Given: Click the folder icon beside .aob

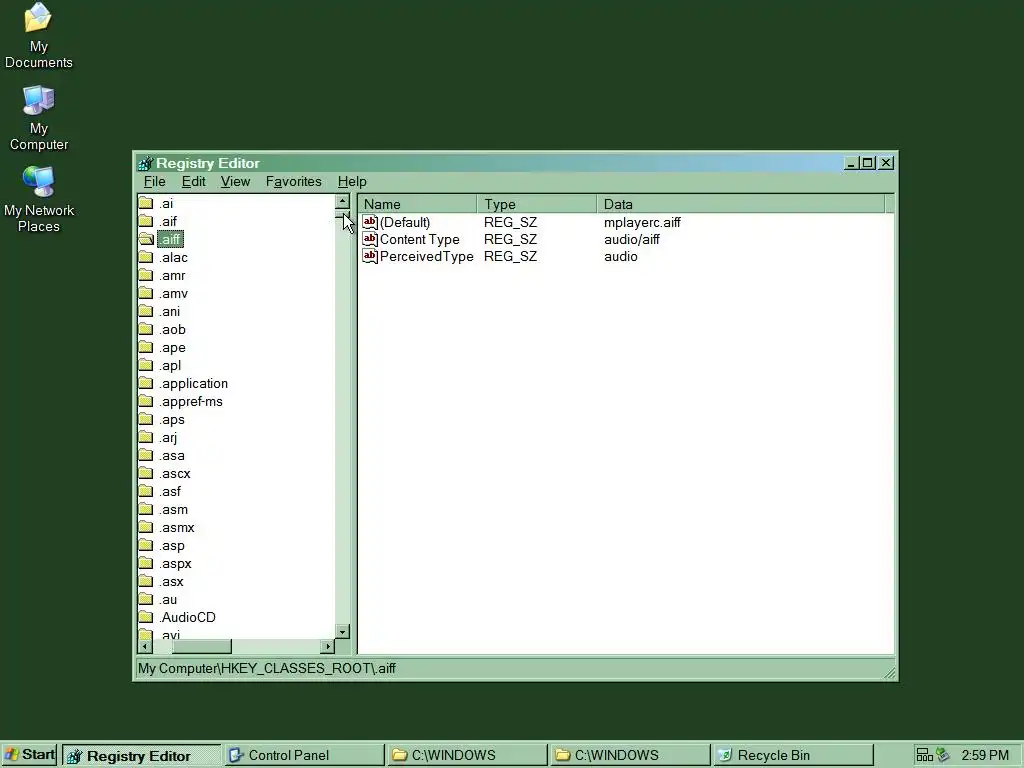Looking at the screenshot, I should click(146, 329).
